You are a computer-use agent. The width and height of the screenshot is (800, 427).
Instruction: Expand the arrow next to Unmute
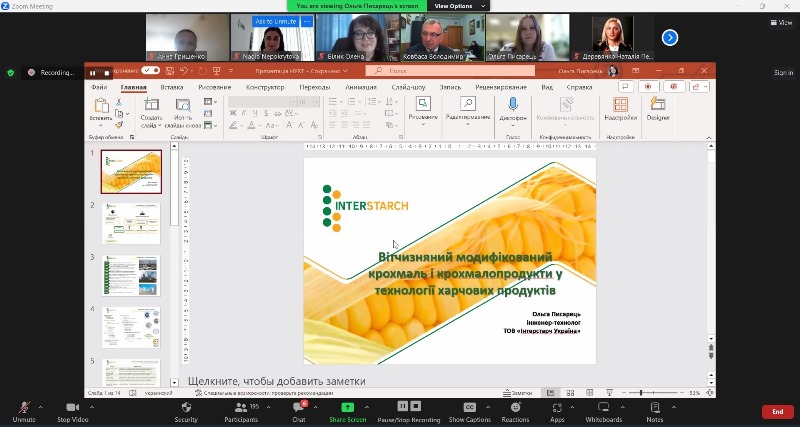point(40,407)
